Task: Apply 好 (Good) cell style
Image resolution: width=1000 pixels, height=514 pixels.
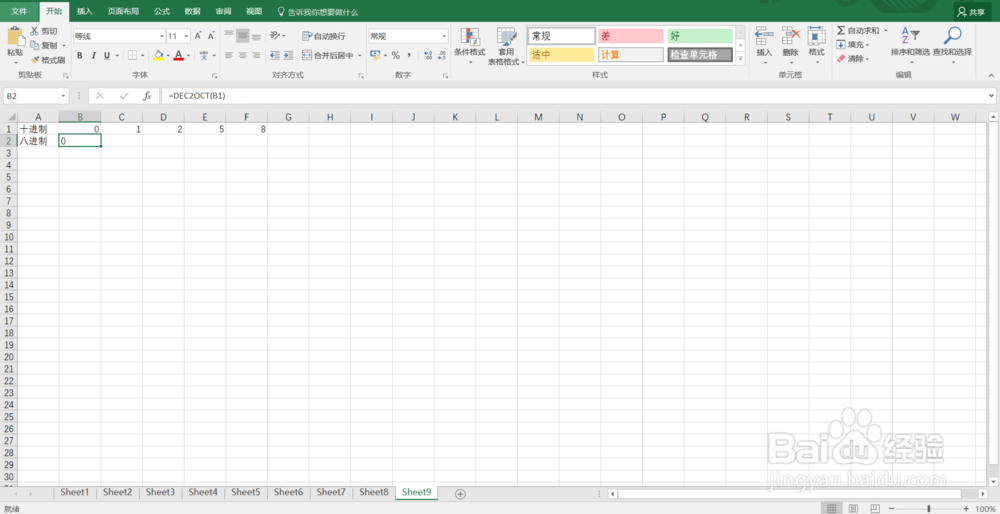Action: click(x=700, y=36)
